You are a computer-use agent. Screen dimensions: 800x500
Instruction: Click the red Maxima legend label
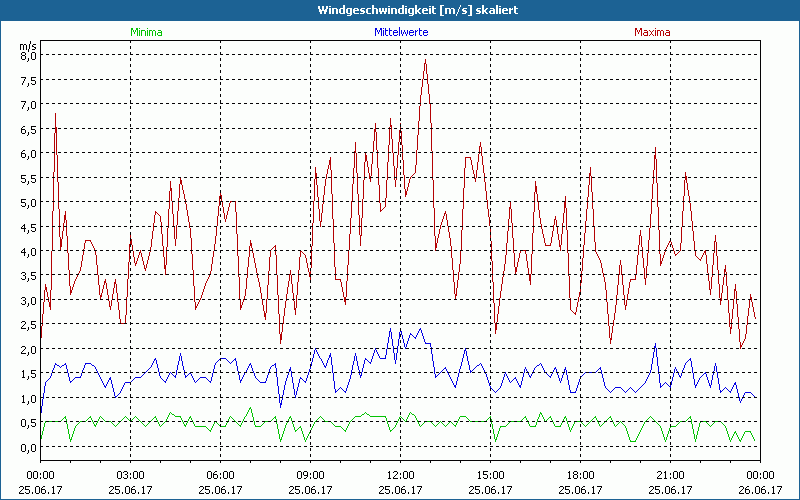tap(653, 32)
